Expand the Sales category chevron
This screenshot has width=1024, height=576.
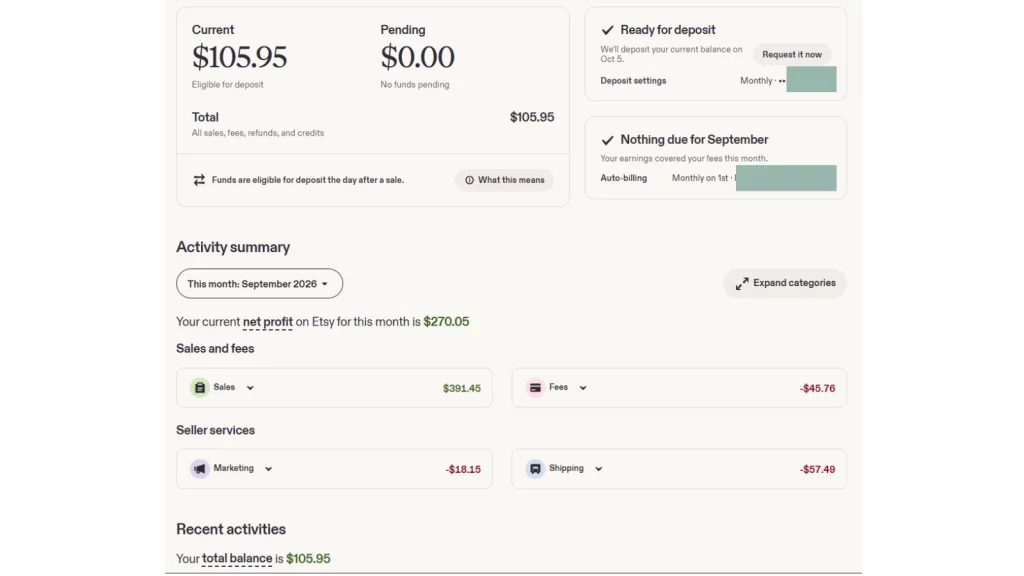click(250, 388)
